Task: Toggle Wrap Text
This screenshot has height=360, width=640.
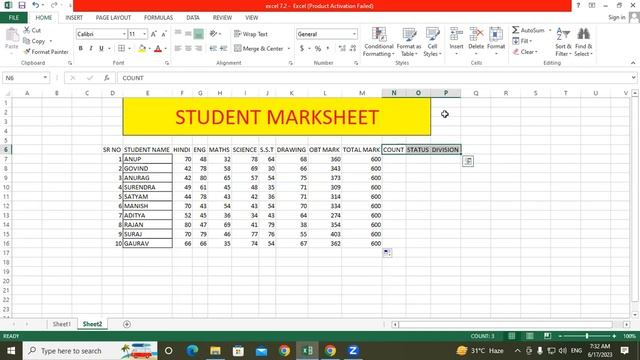Action: pyautogui.click(x=251, y=34)
